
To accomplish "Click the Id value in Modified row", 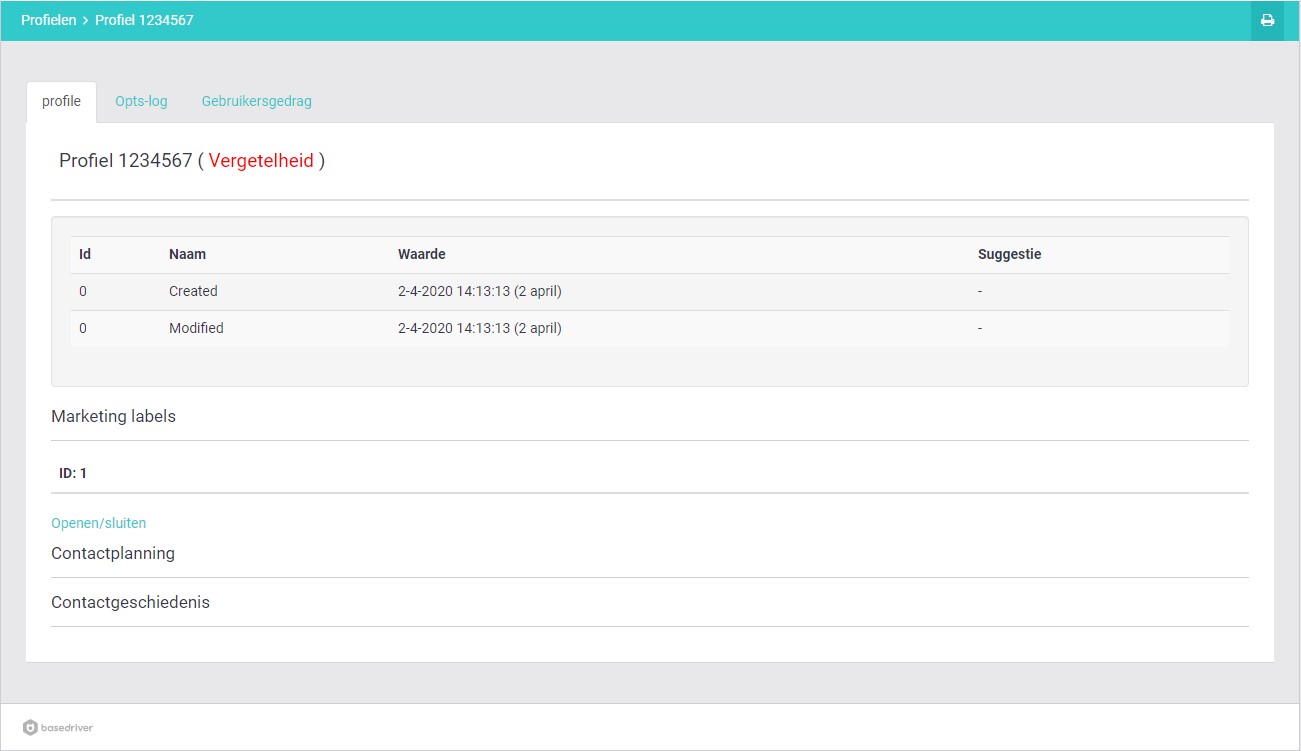I will tap(83, 328).
